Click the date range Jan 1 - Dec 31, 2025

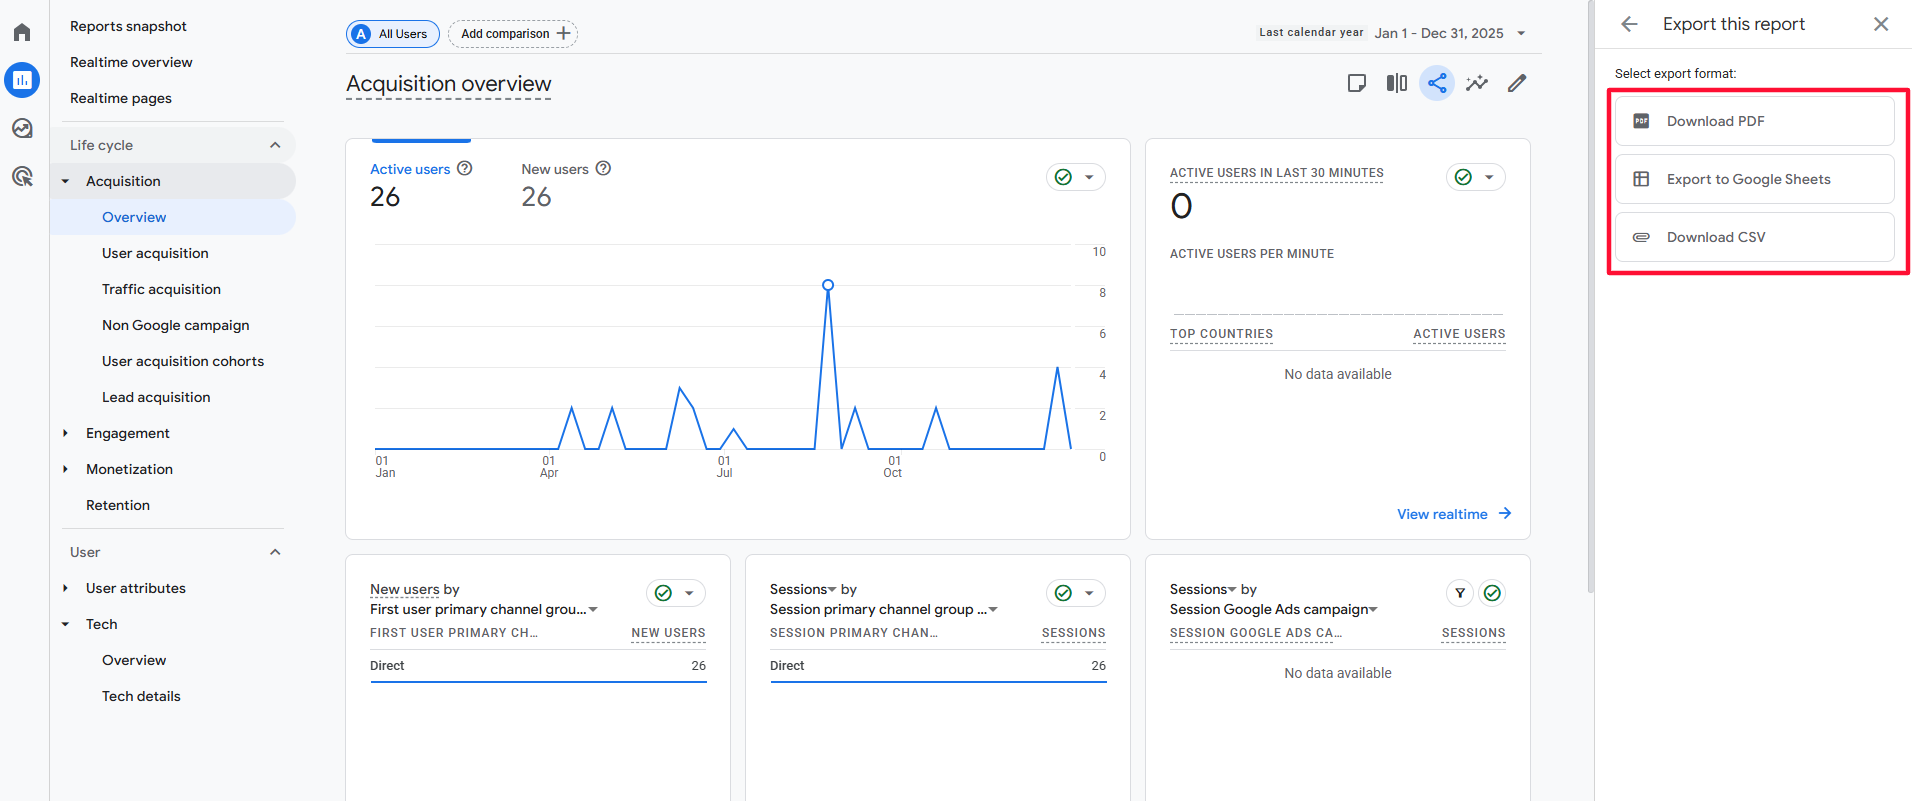(1439, 33)
